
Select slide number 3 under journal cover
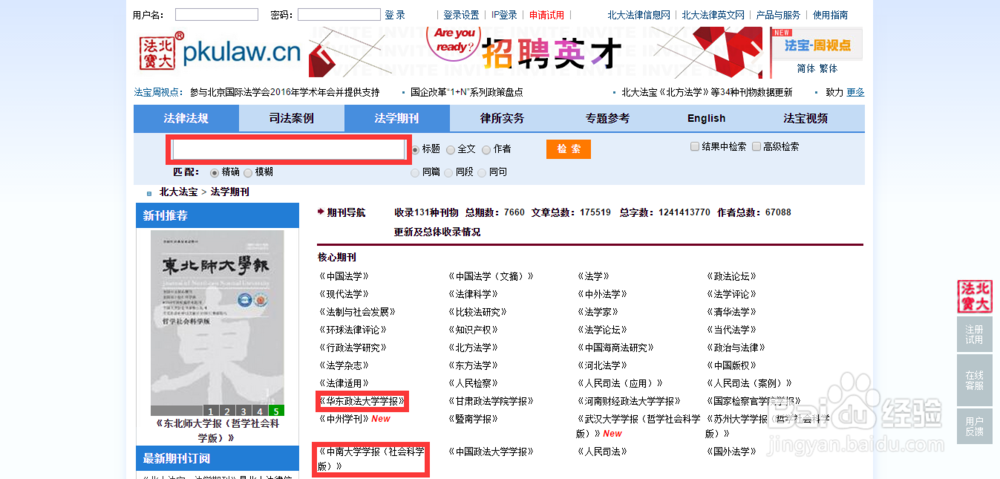[243, 410]
